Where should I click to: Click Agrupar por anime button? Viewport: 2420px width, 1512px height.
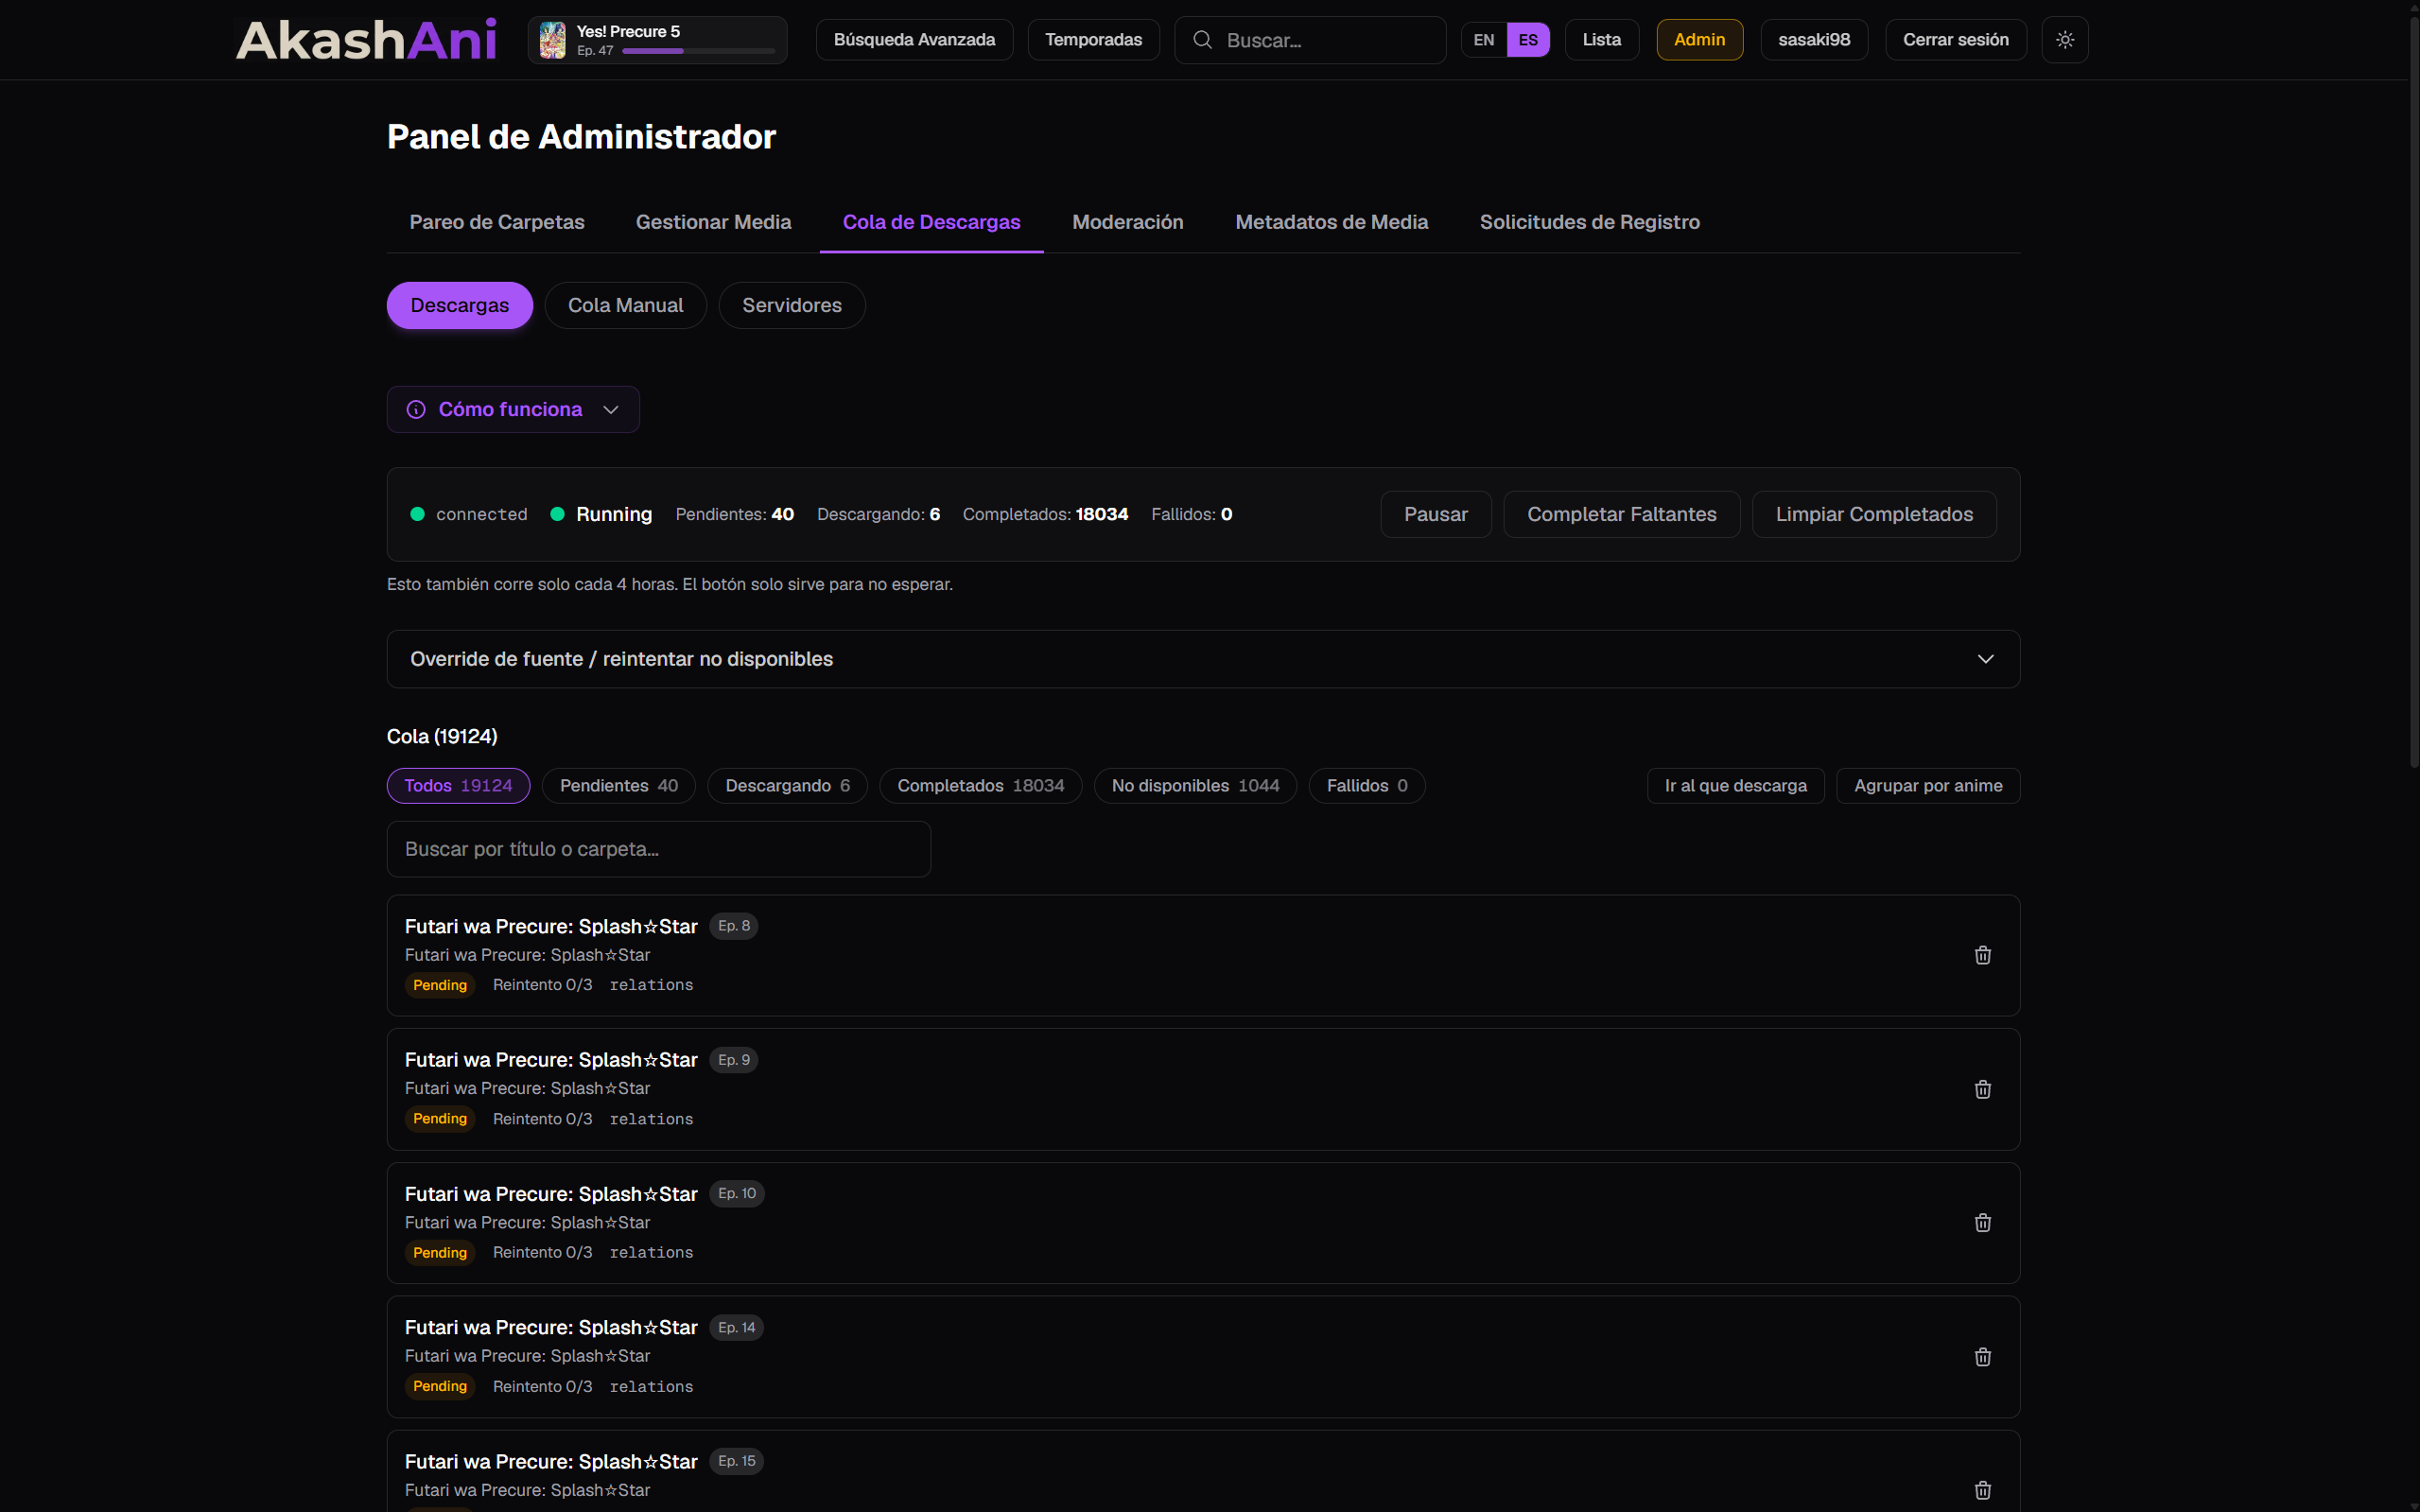pos(1928,786)
